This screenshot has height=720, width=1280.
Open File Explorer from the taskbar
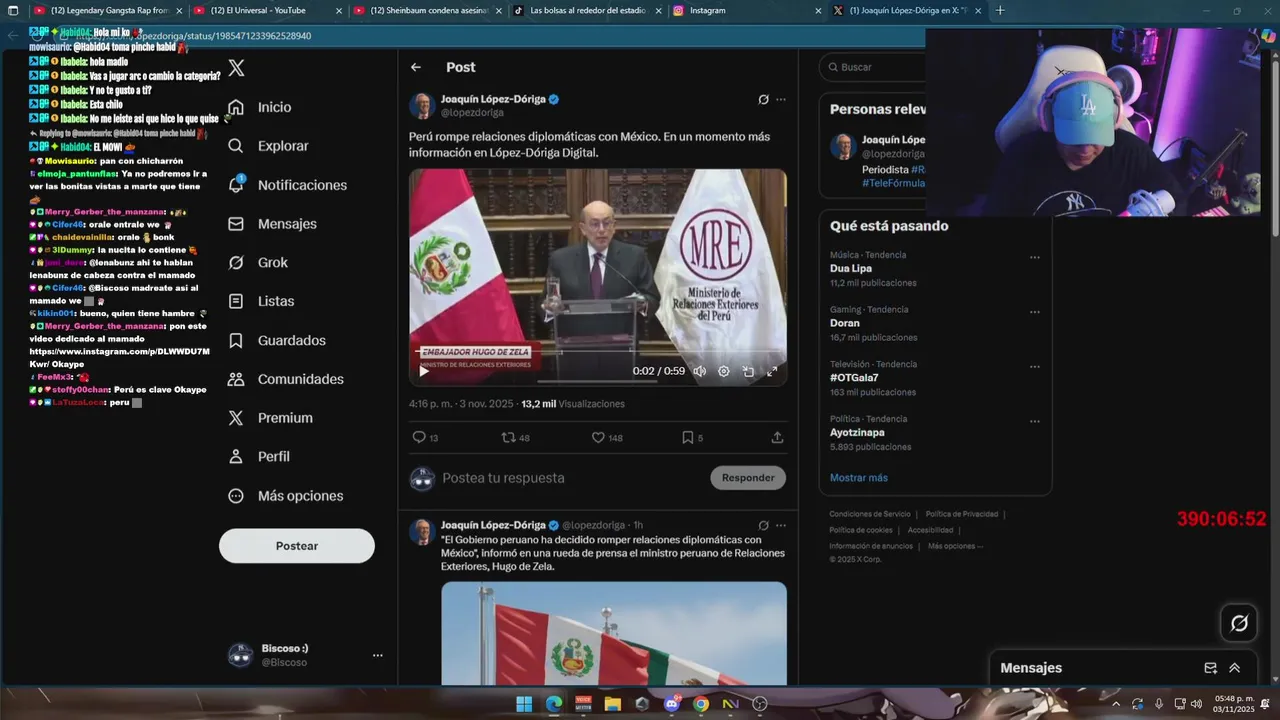coord(613,704)
